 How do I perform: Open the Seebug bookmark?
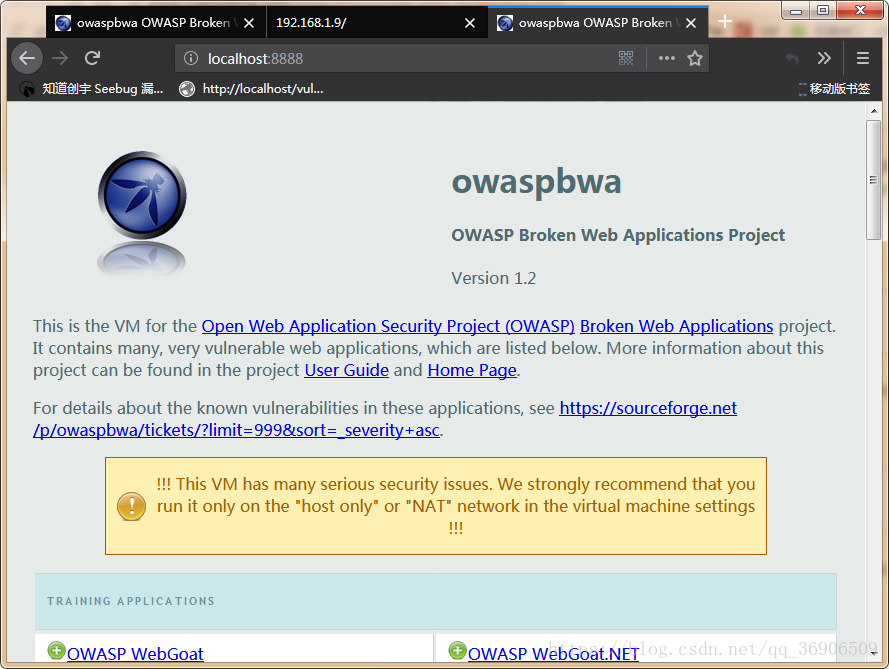coord(92,88)
